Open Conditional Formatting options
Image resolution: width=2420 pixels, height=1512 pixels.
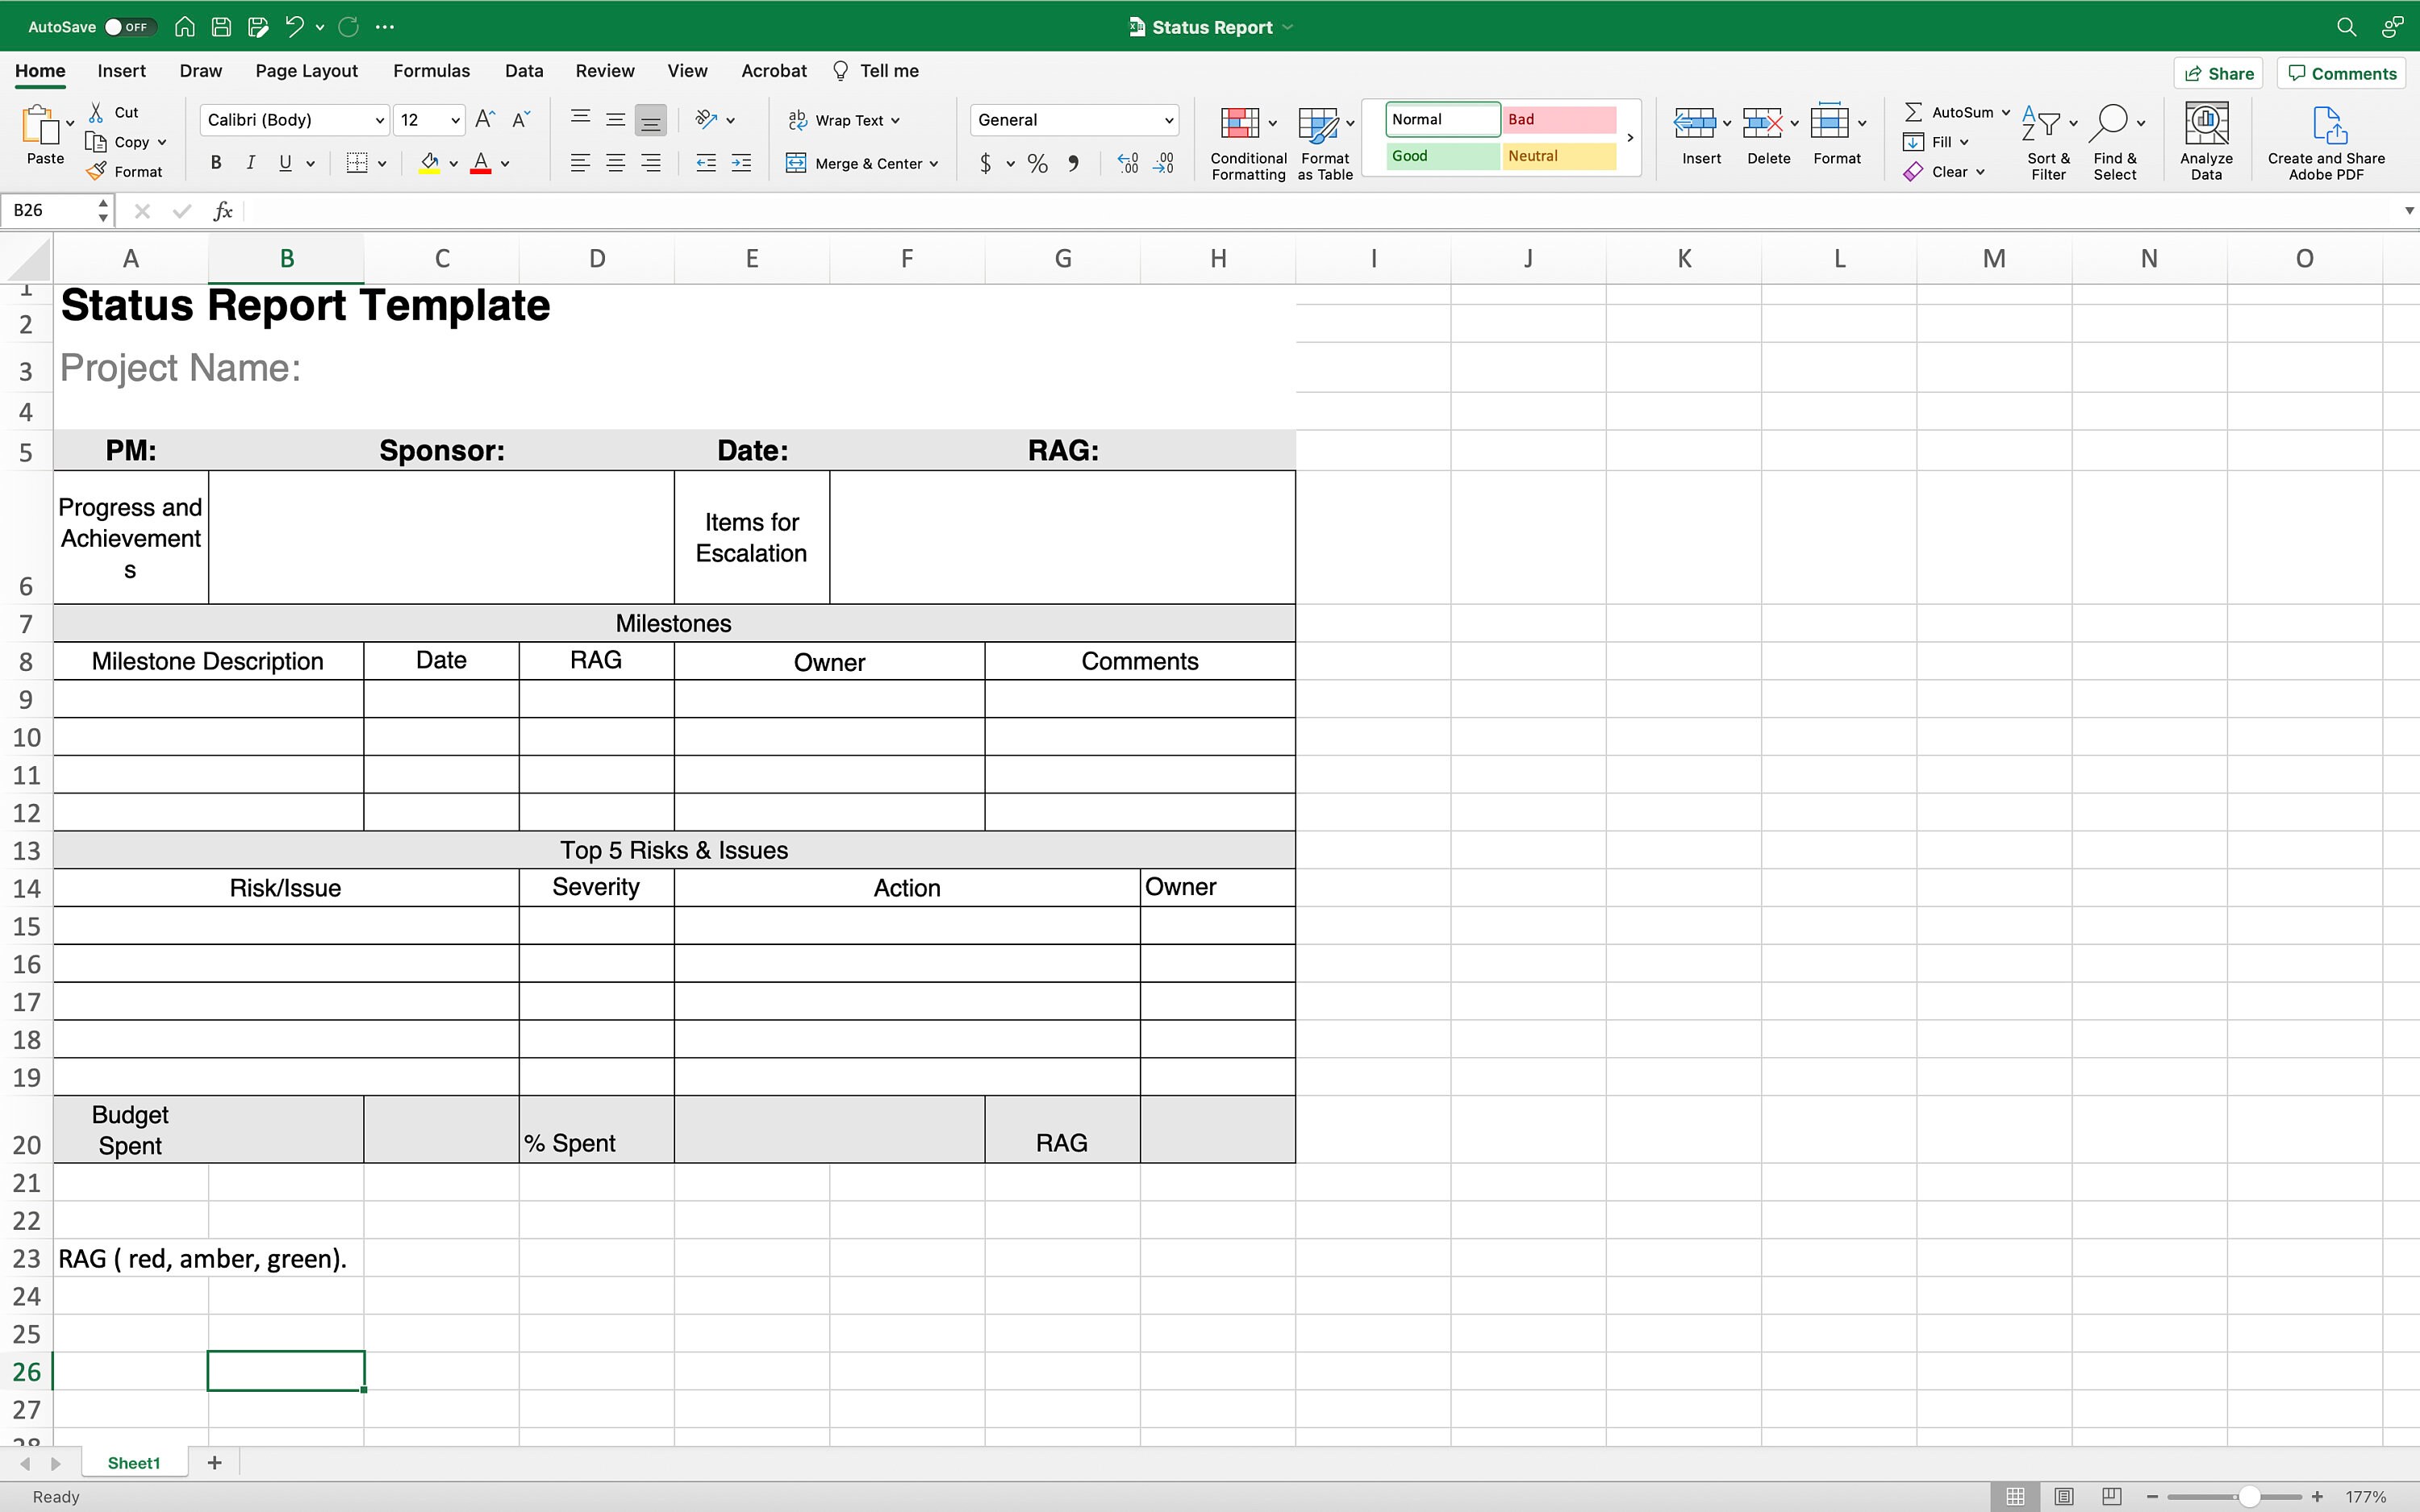click(1246, 140)
